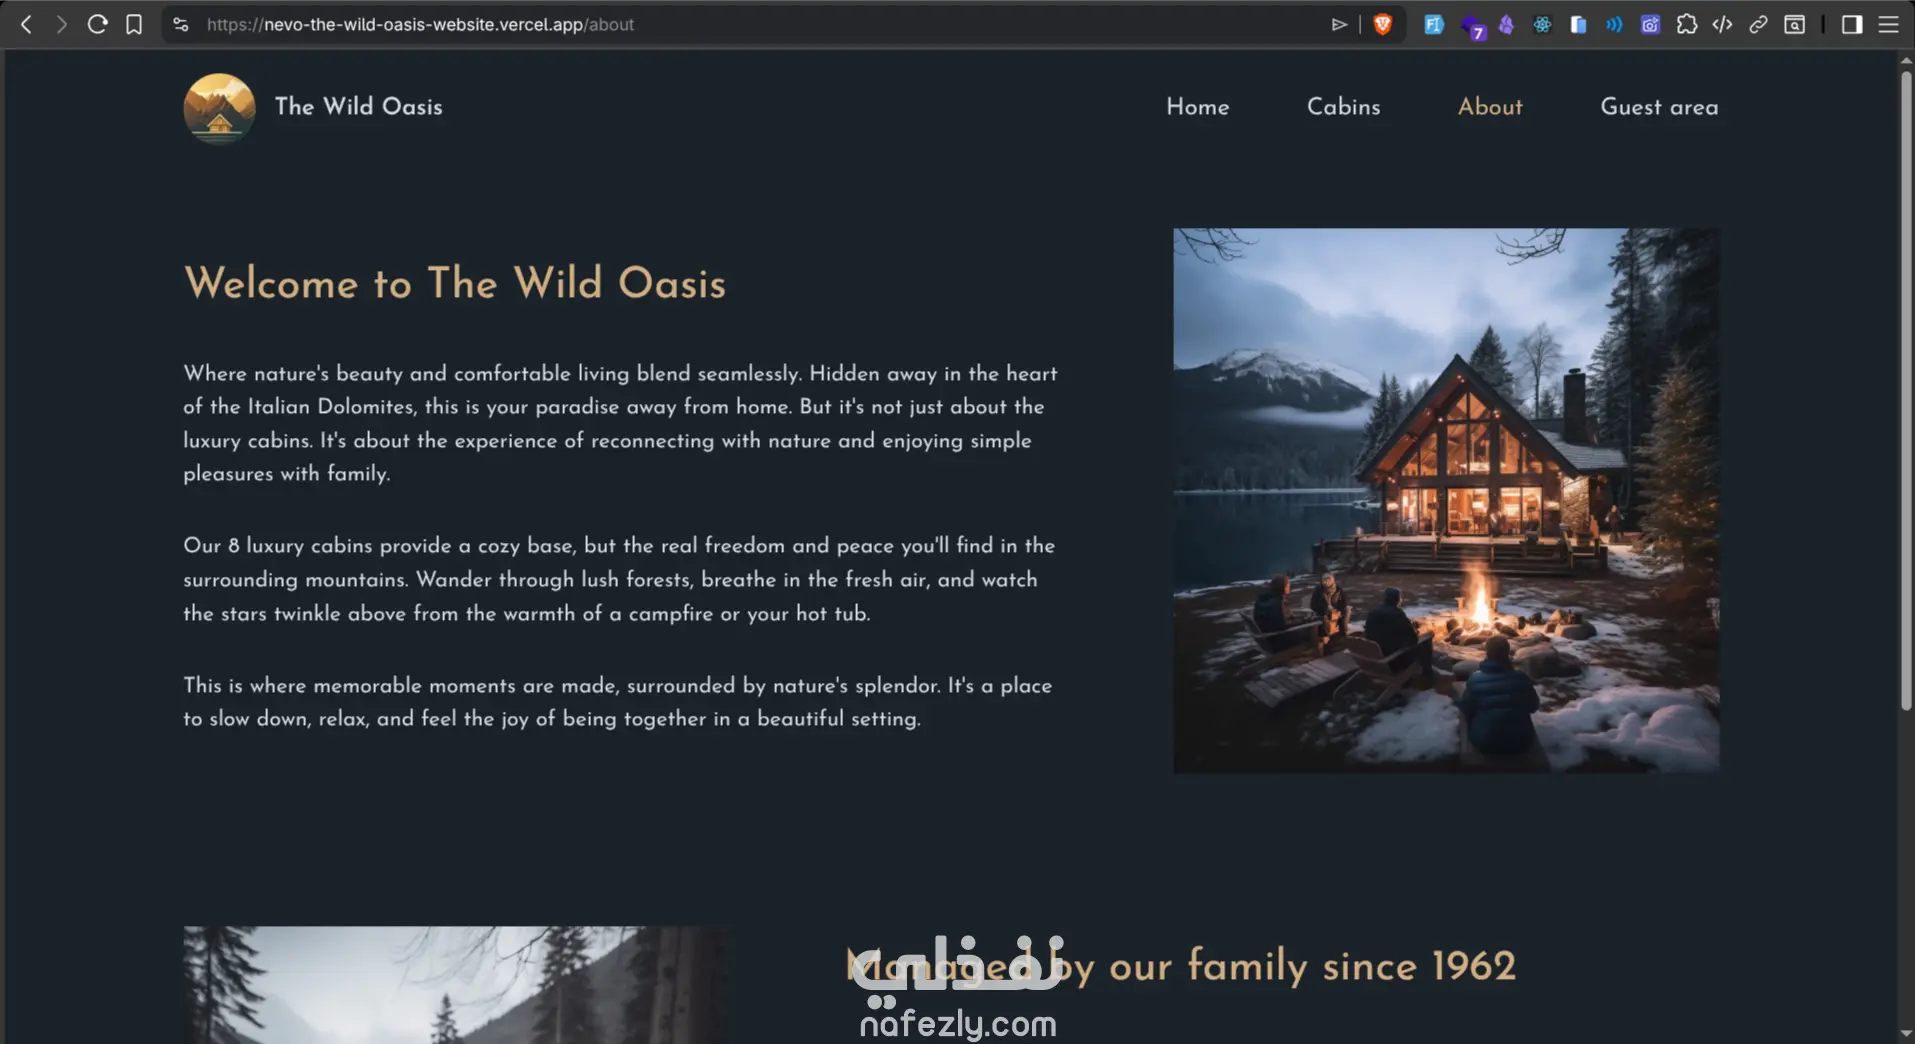The width and height of the screenshot is (1915, 1044).
Task: Bookmark this page using the bookmark icon
Action: [x=134, y=24]
